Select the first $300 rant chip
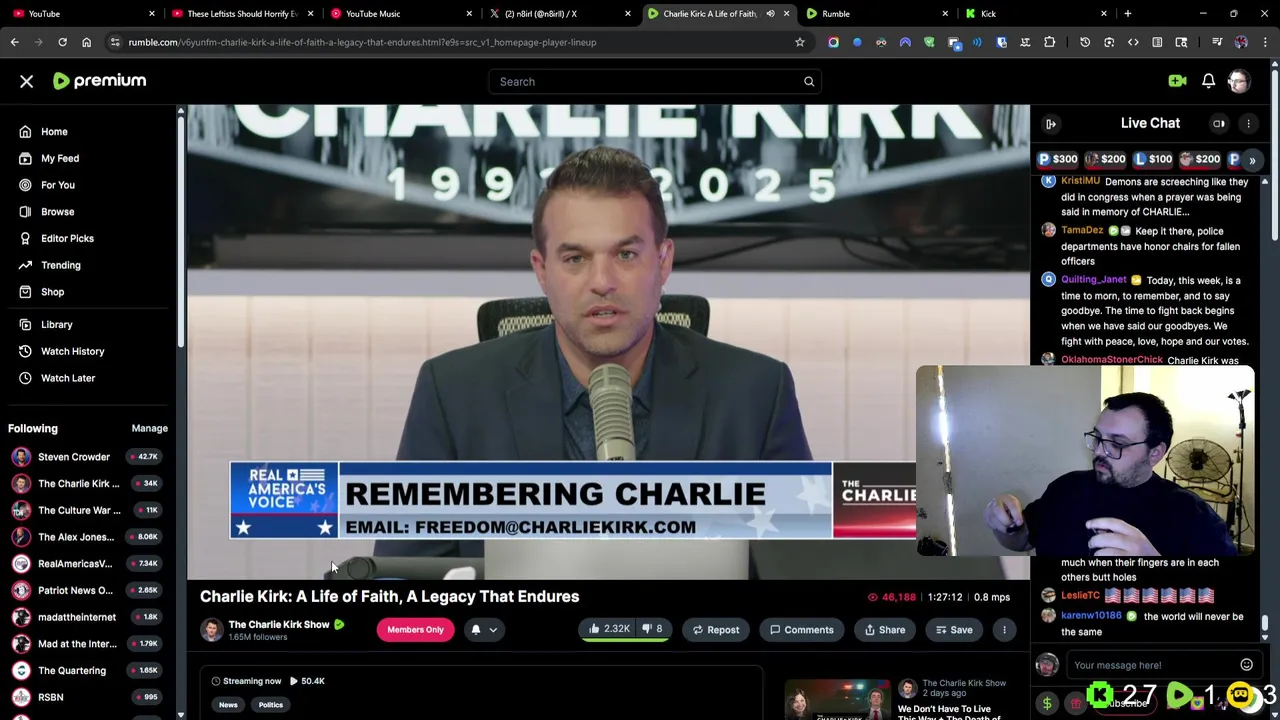Image resolution: width=1280 pixels, height=720 pixels. (x=1057, y=159)
